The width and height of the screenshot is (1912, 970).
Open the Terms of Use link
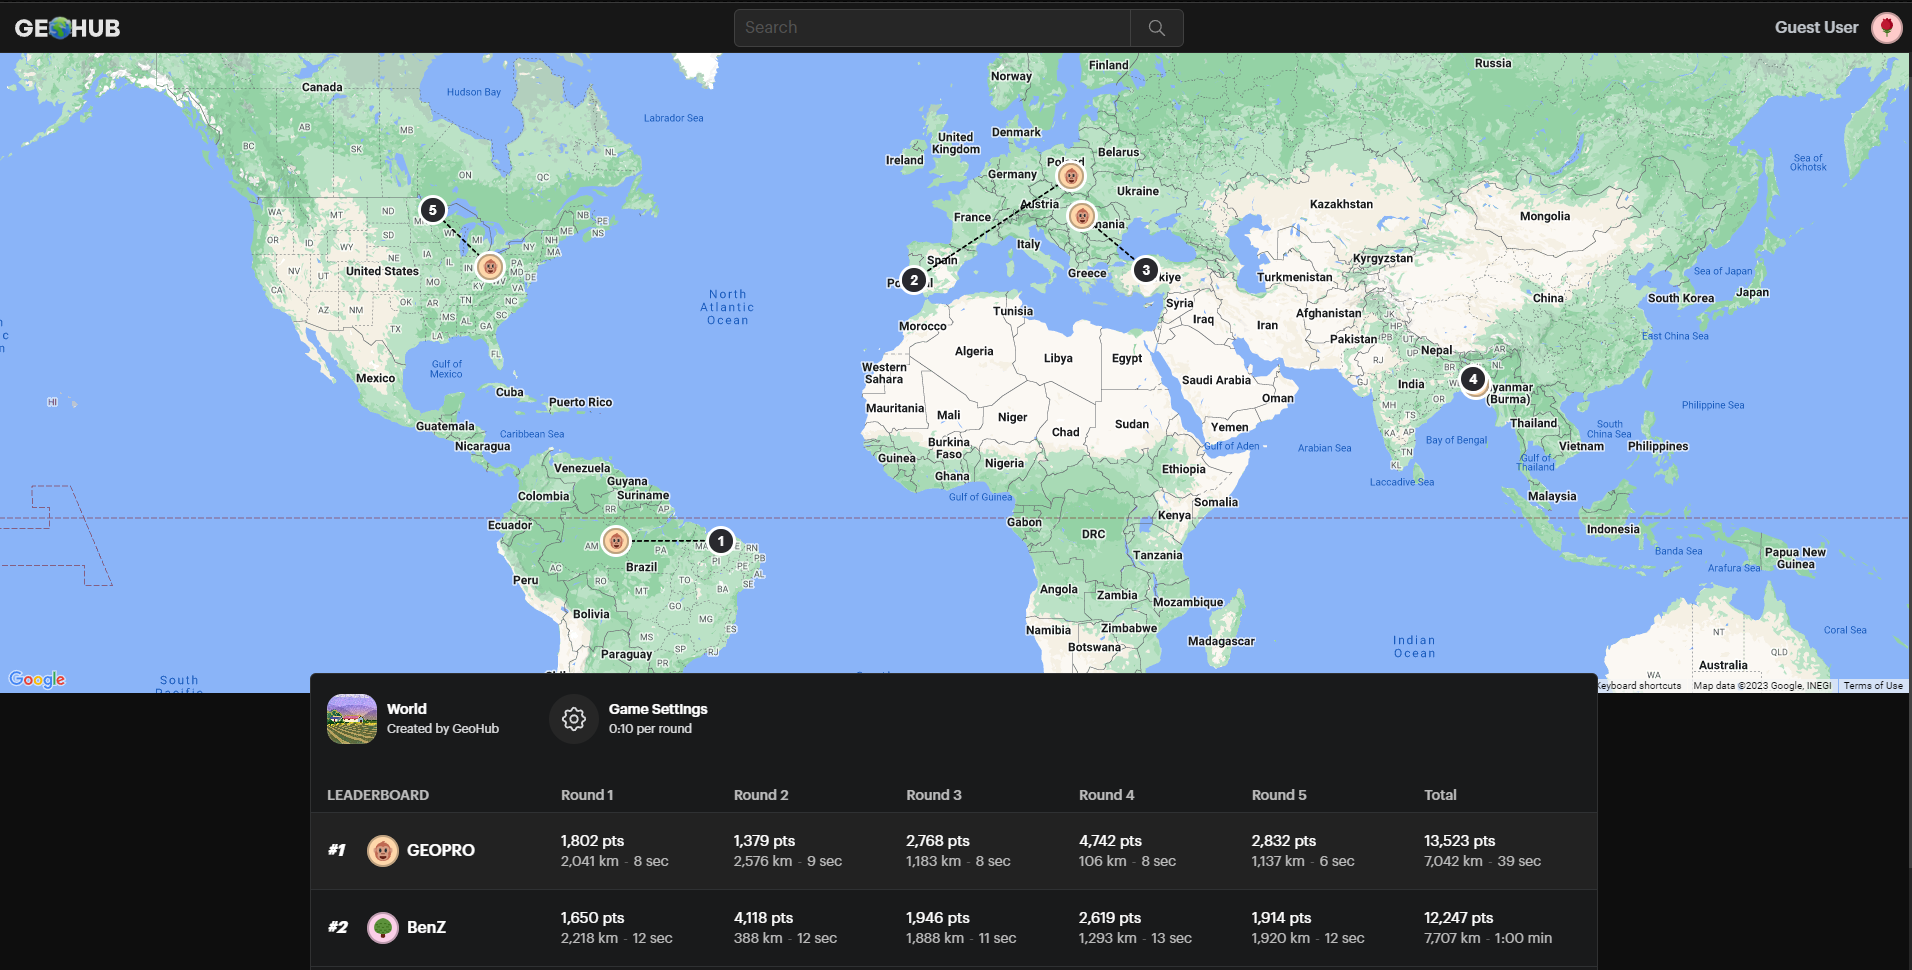1872,685
